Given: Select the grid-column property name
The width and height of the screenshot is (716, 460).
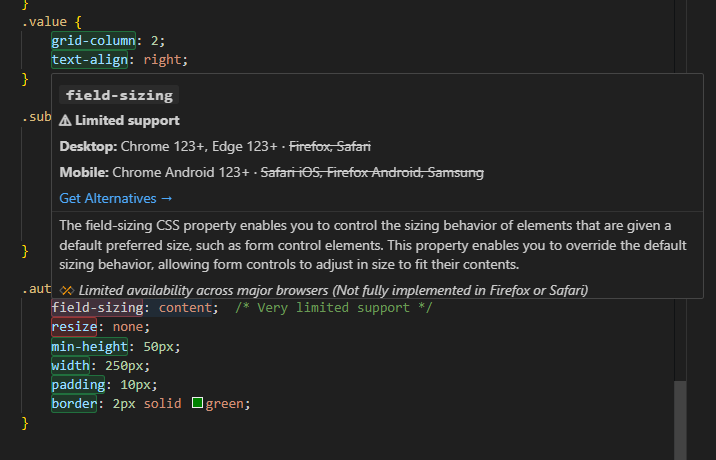Looking at the screenshot, I should coord(93,41).
